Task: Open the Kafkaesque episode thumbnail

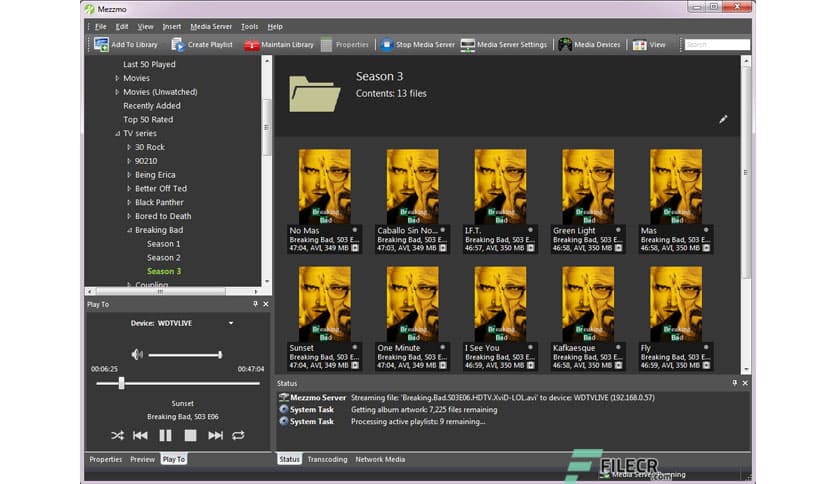Action: (x=588, y=304)
